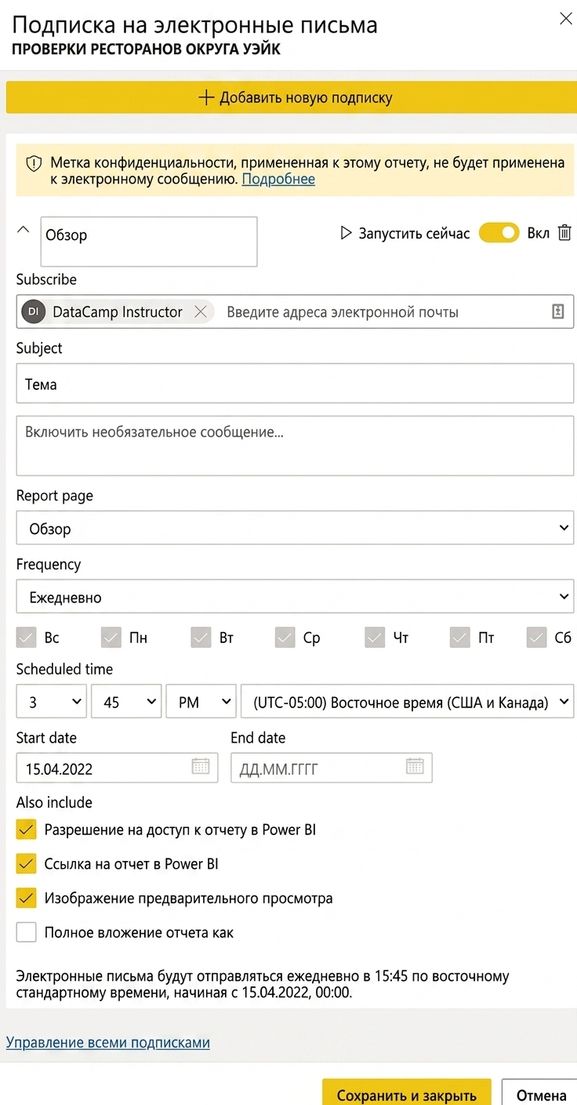The width and height of the screenshot is (577, 1105).
Task: Click Add new subscription button
Action: click(294, 97)
